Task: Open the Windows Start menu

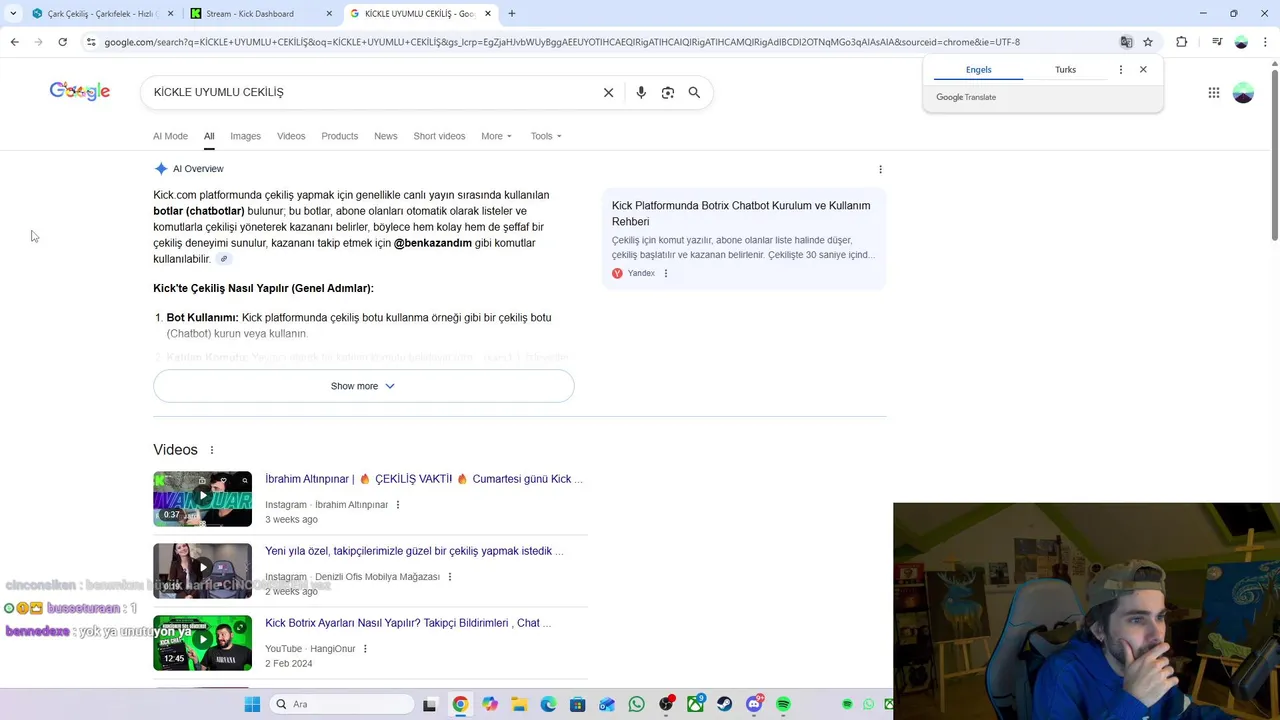Action: 252,704
